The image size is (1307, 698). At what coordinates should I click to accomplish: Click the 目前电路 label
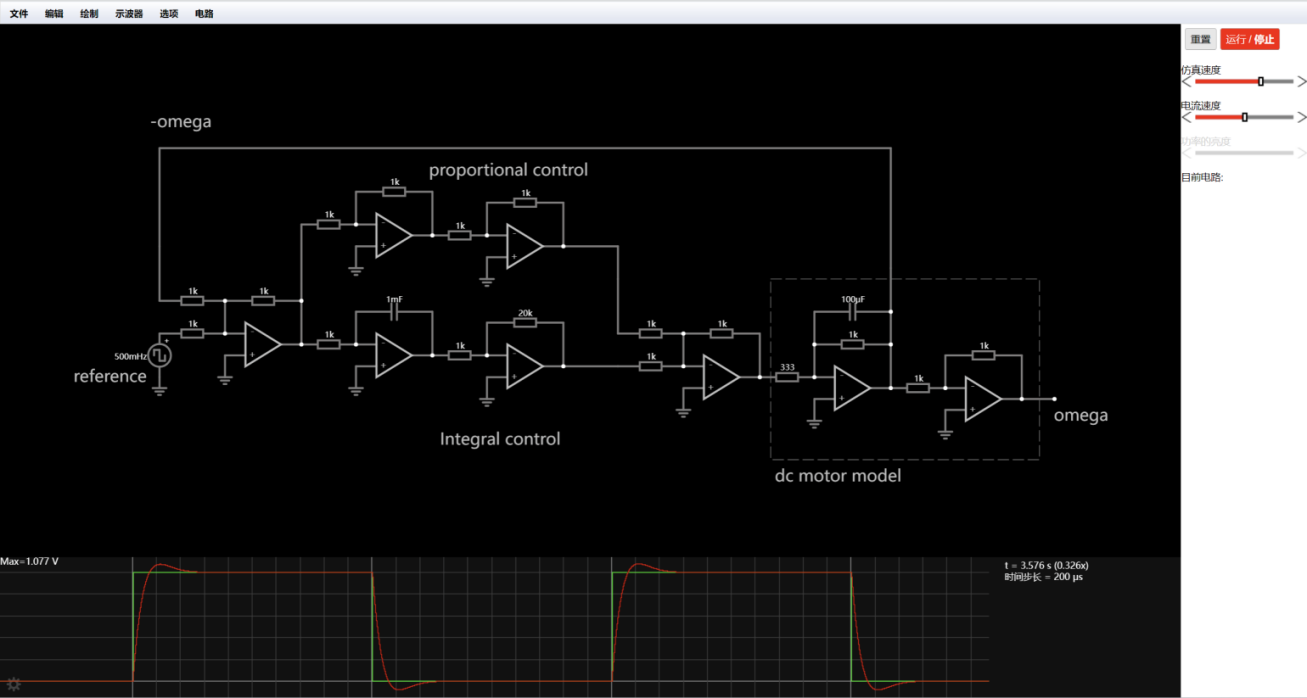pyautogui.click(x=1203, y=177)
